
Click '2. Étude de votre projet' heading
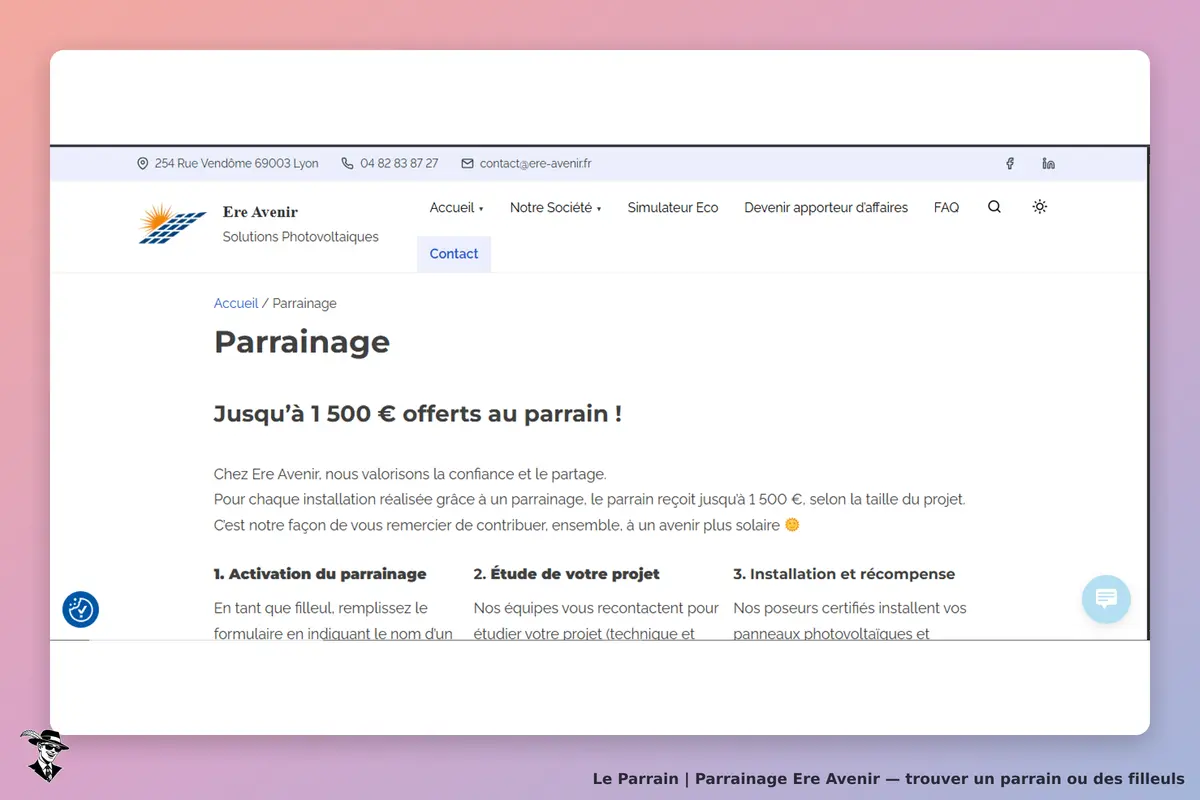pos(567,574)
